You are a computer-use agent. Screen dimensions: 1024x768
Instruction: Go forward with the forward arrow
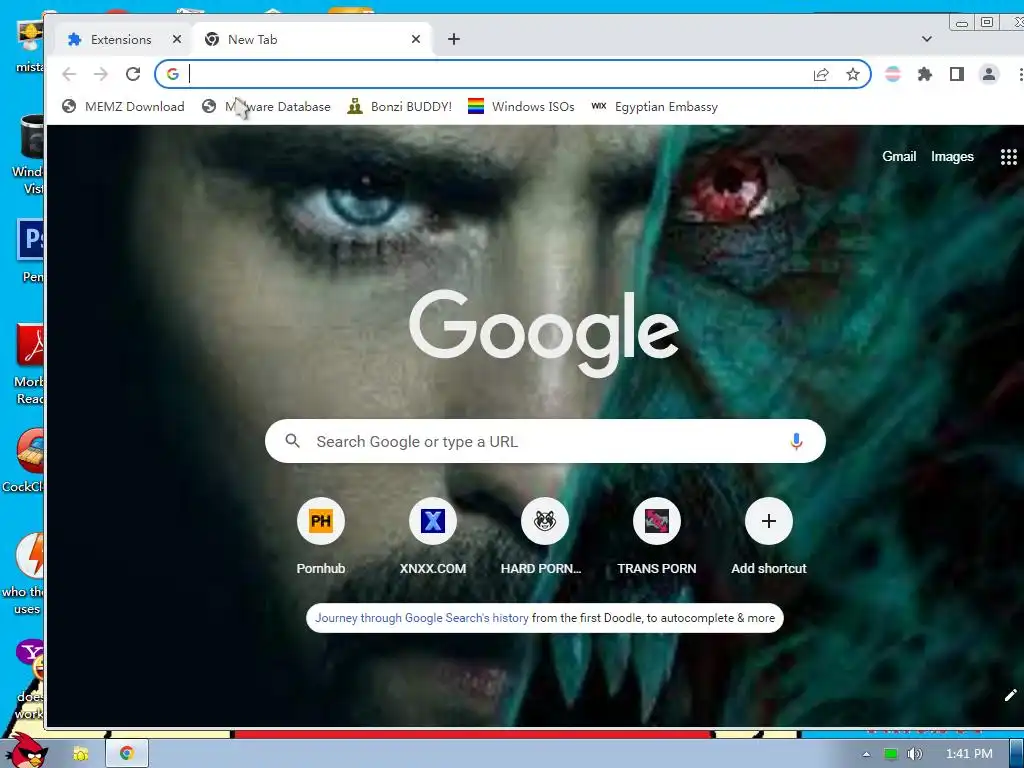(x=101, y=74)
